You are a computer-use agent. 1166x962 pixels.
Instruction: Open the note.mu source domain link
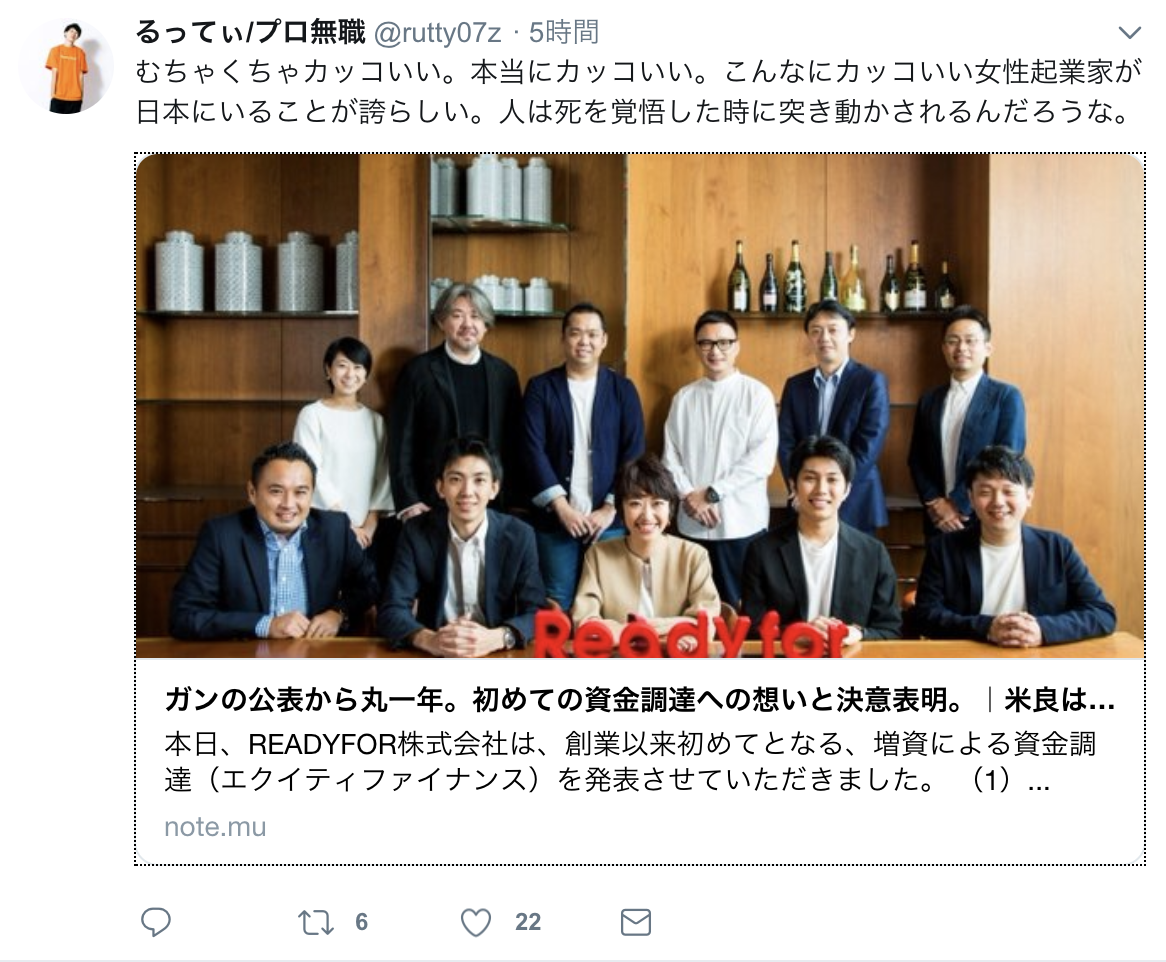(x=215, y=827)
